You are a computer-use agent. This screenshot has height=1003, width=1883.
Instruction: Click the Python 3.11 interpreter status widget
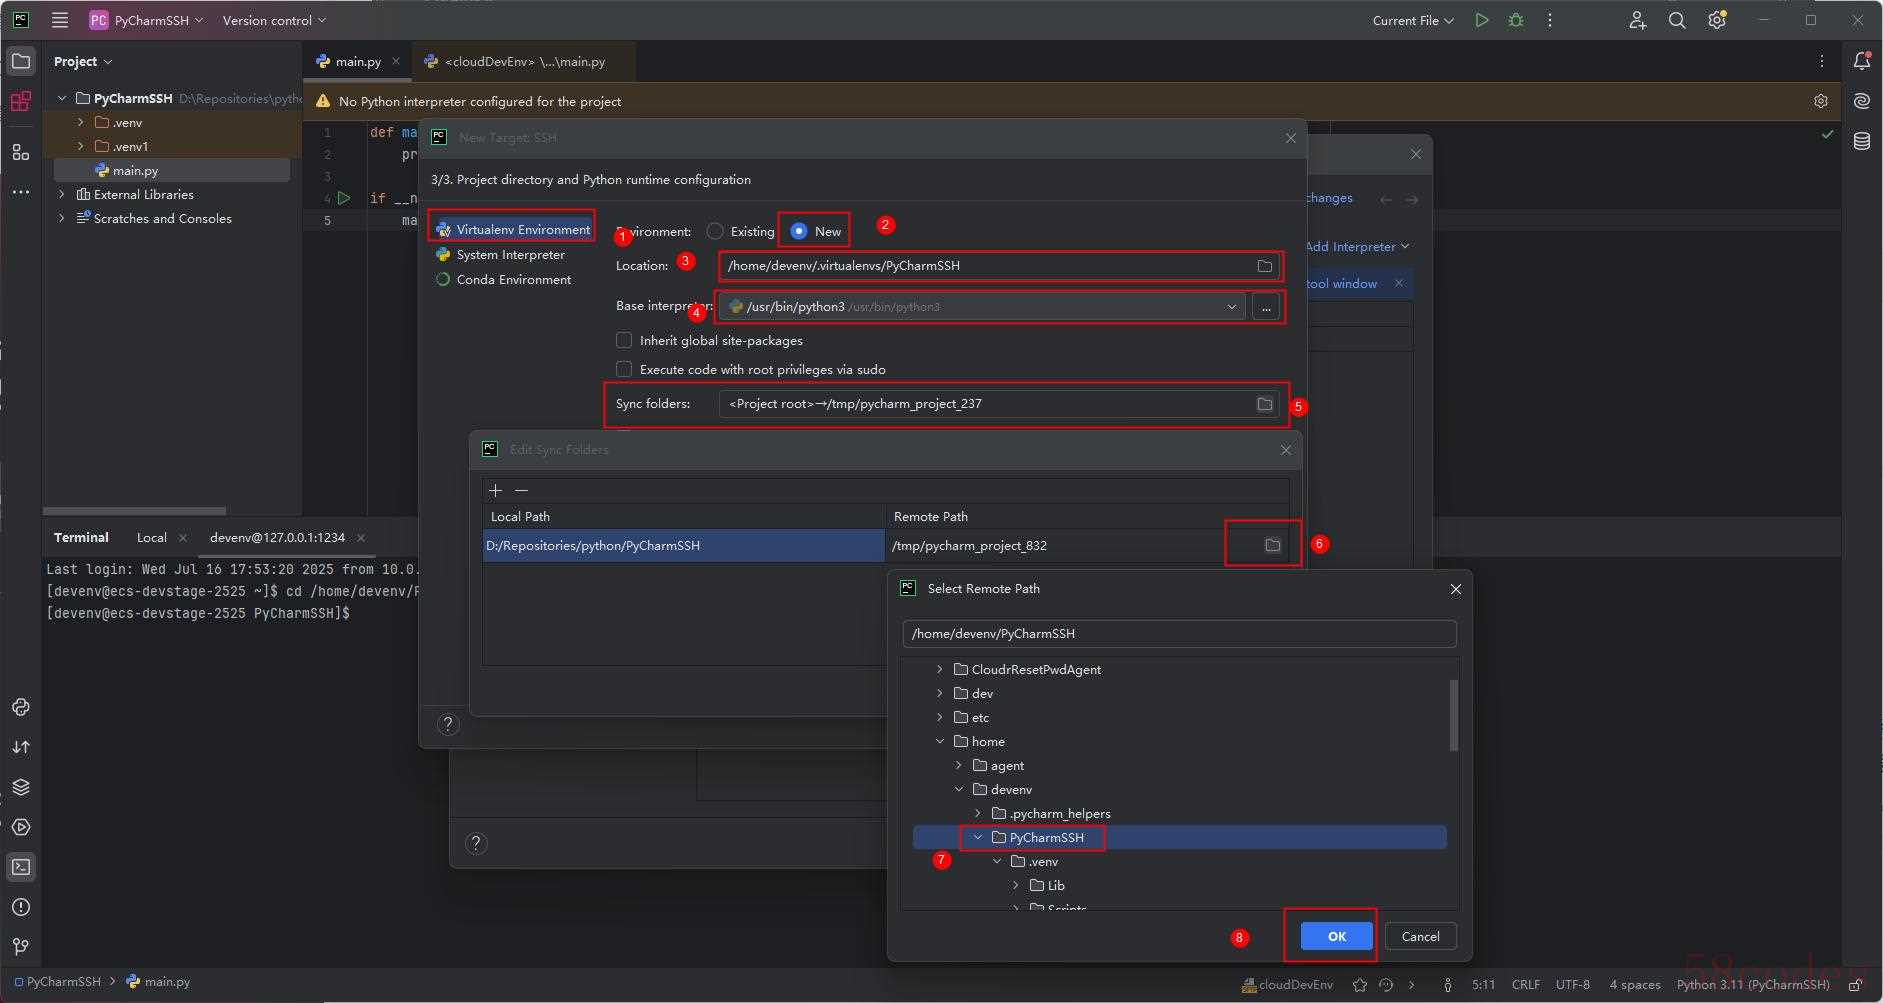coord(1753,984)
